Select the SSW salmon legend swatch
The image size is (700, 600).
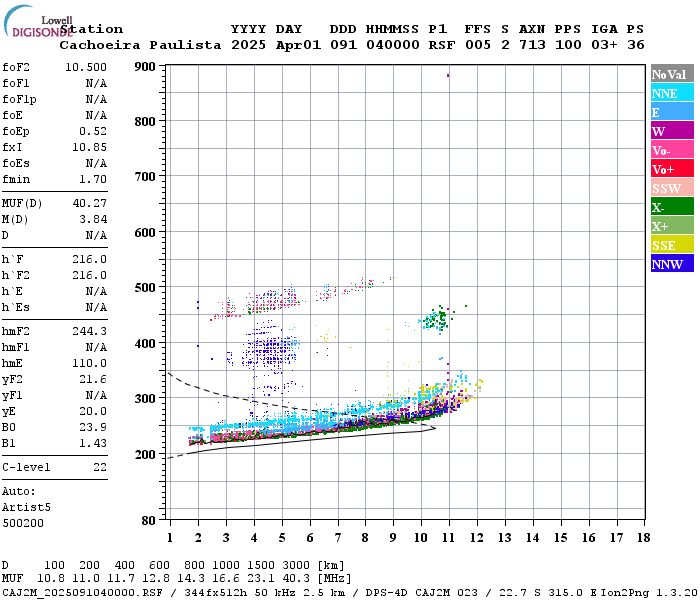point(672,188)
